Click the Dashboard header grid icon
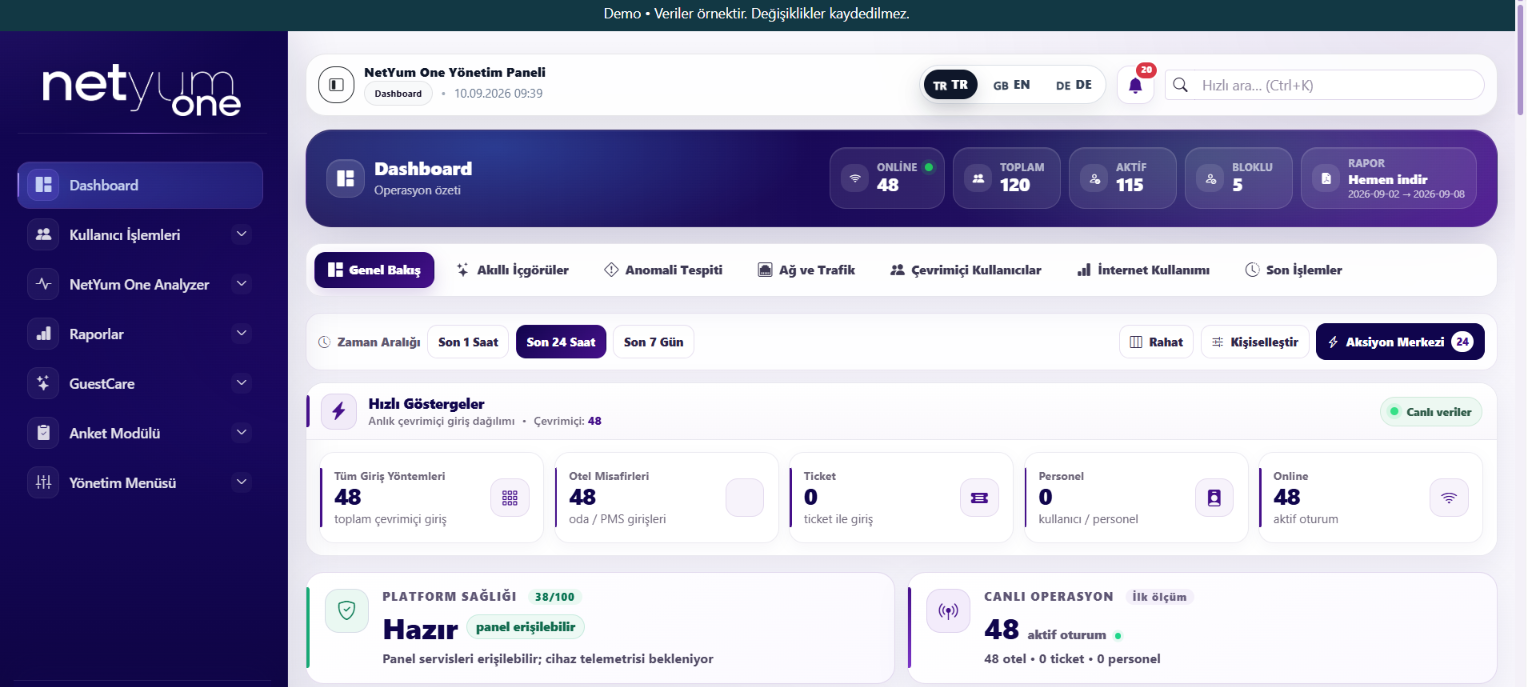The height and width of the screenshot is (687, 1528). pos(345,178)
